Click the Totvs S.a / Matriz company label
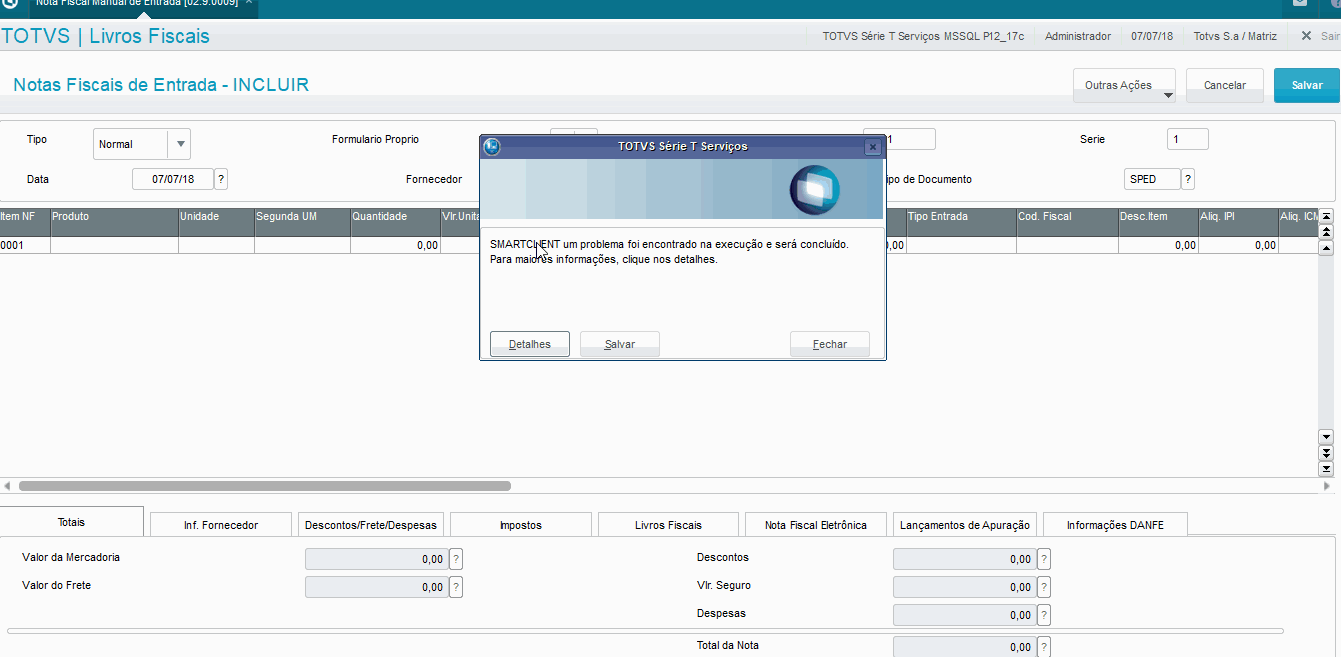This screenshot has height=657, width=1341. [1235, 36]
